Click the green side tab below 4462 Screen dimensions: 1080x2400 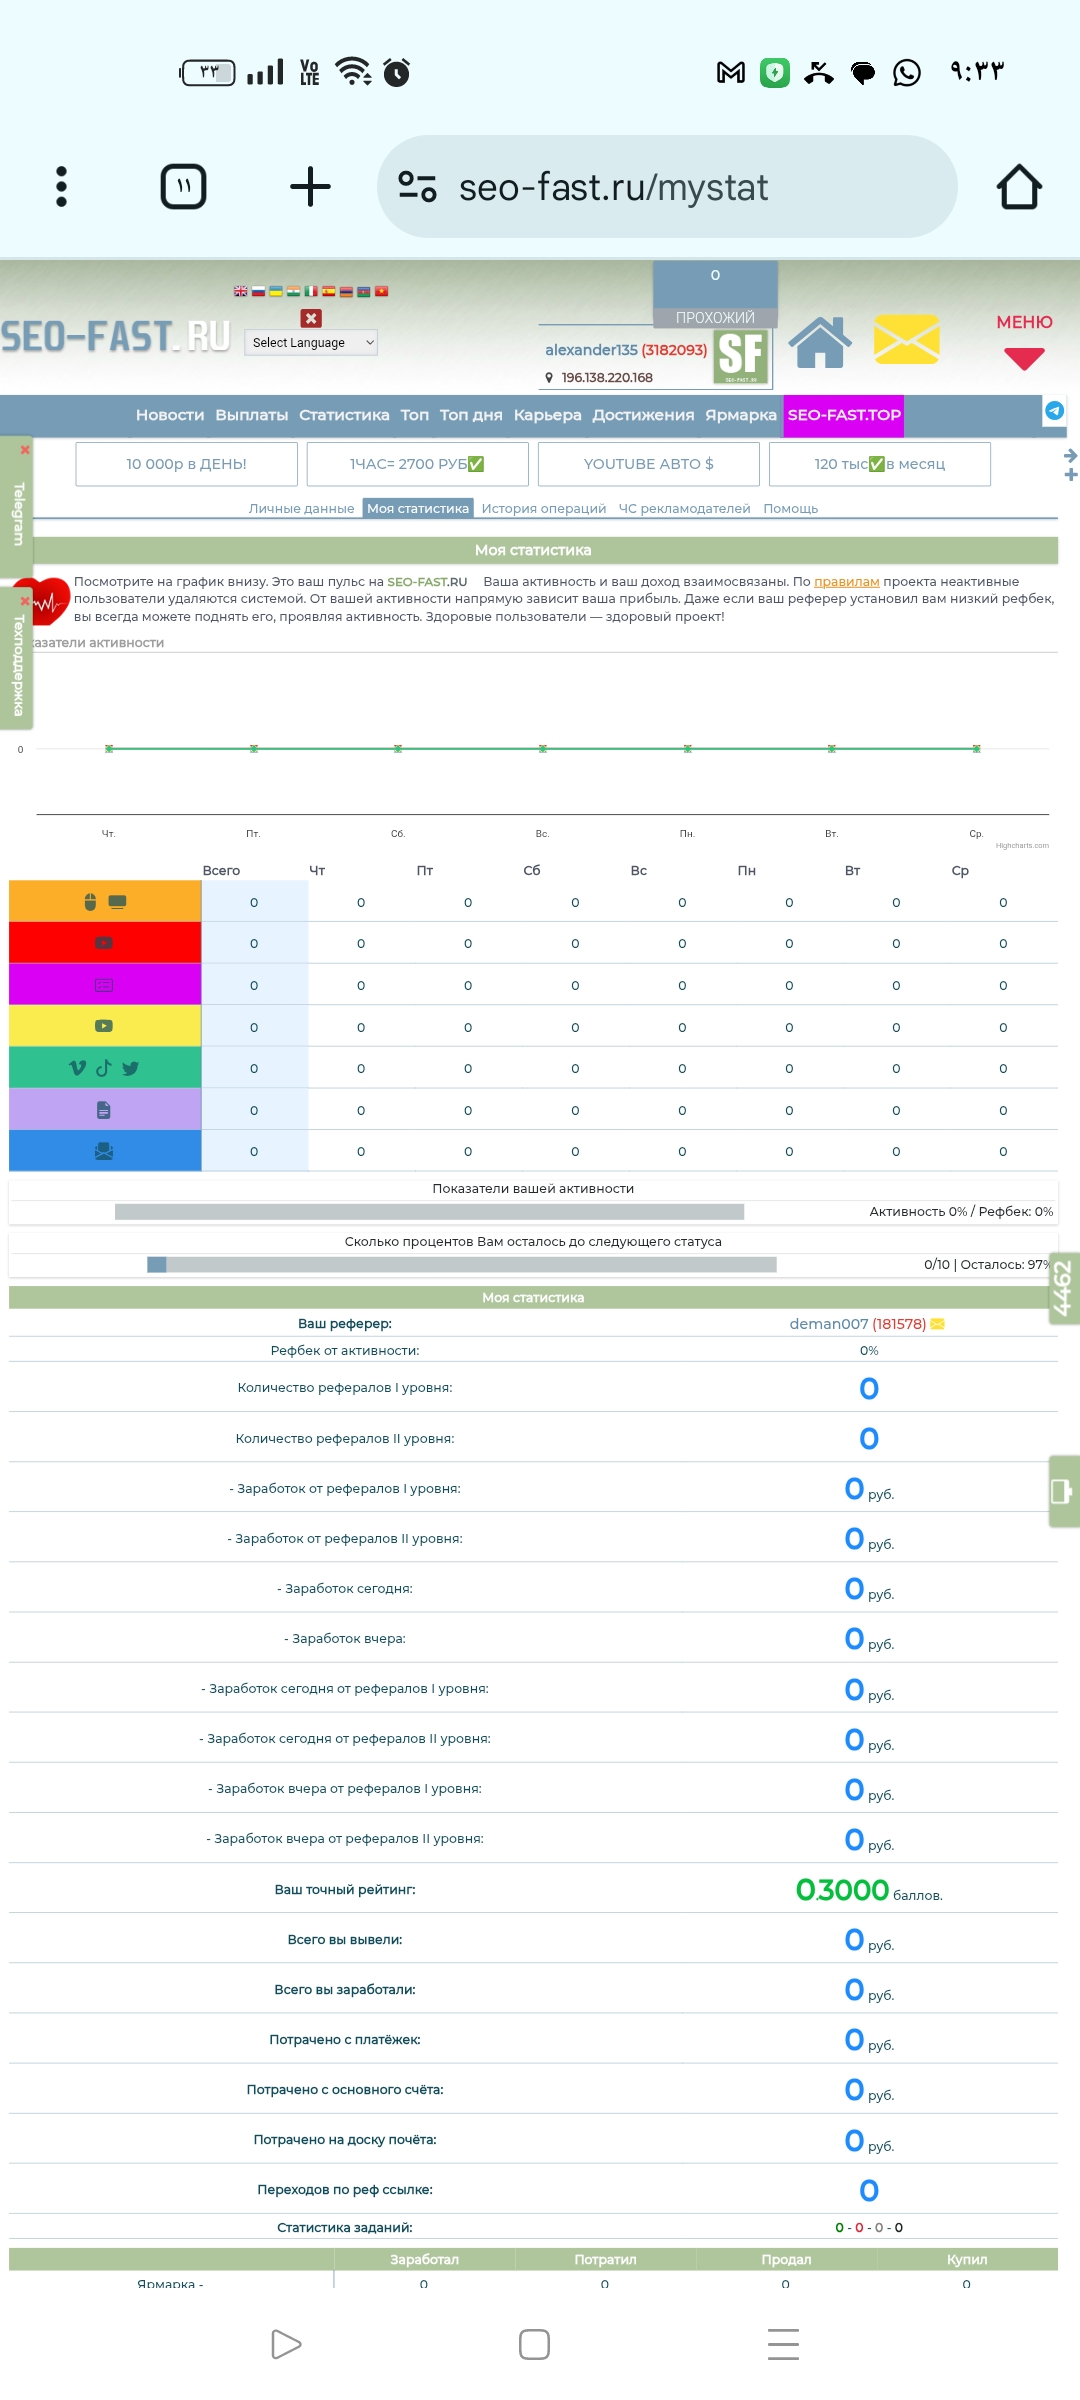point(1064,1491)
